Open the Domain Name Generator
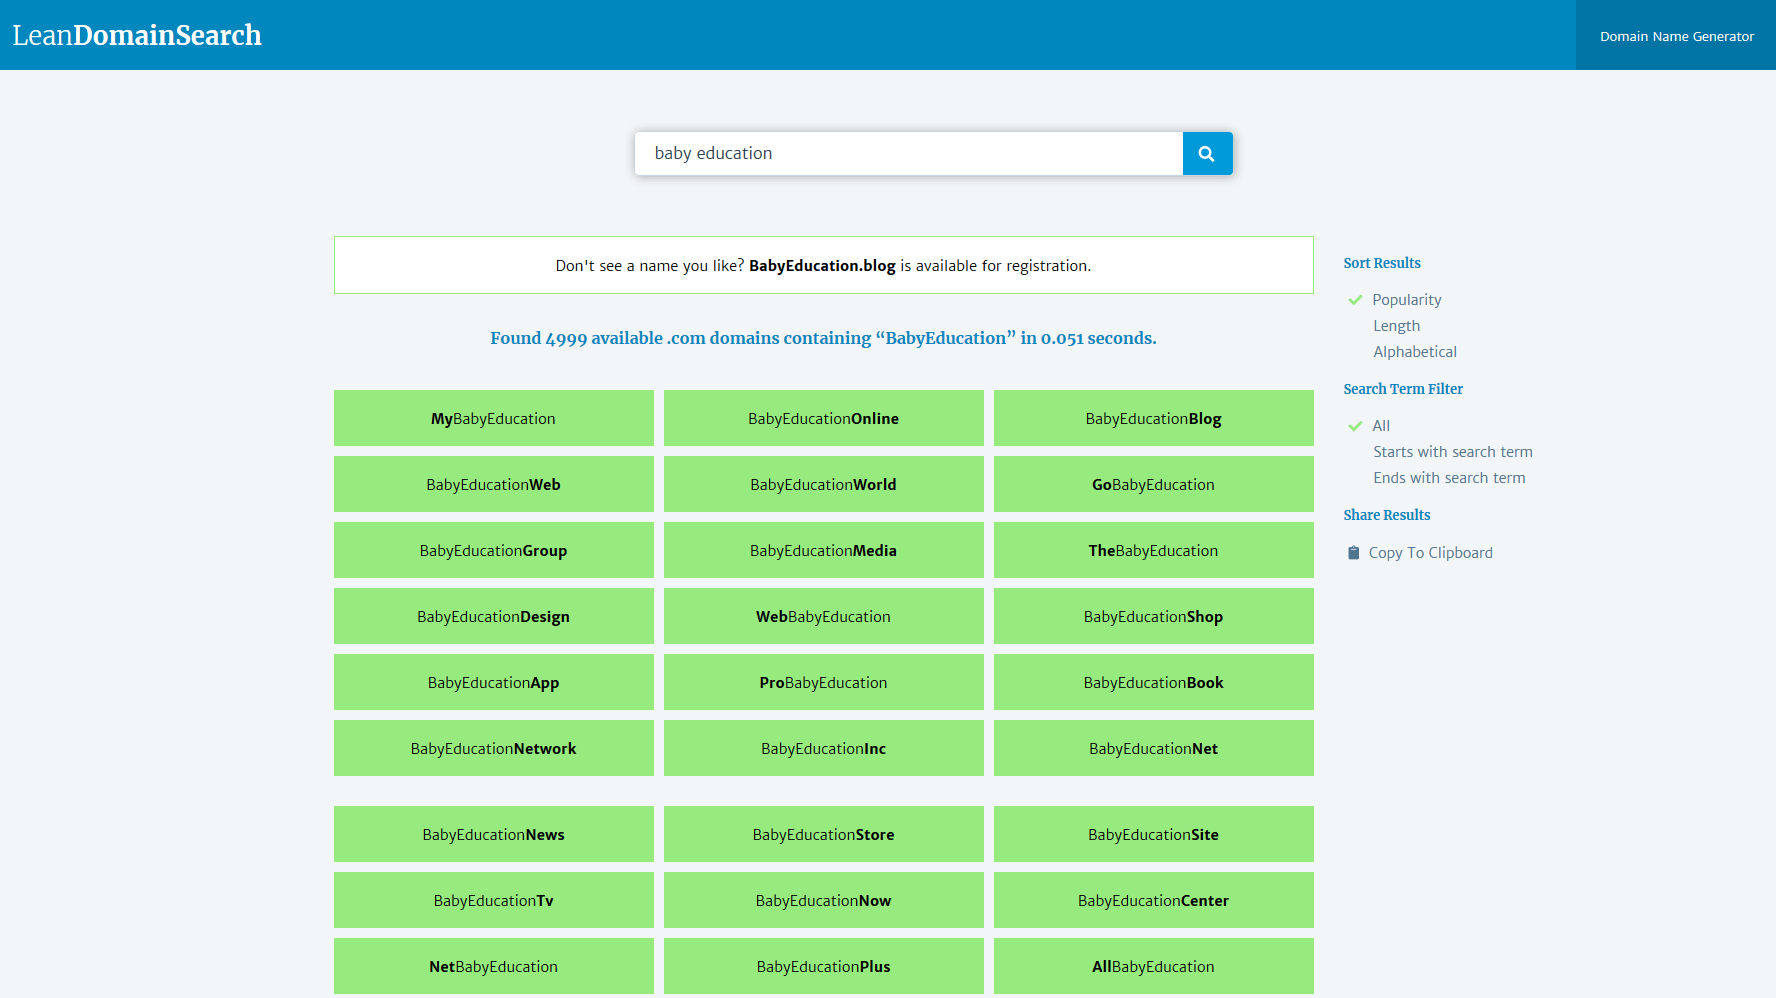 pyautogui.click(x=1676, y=36)
